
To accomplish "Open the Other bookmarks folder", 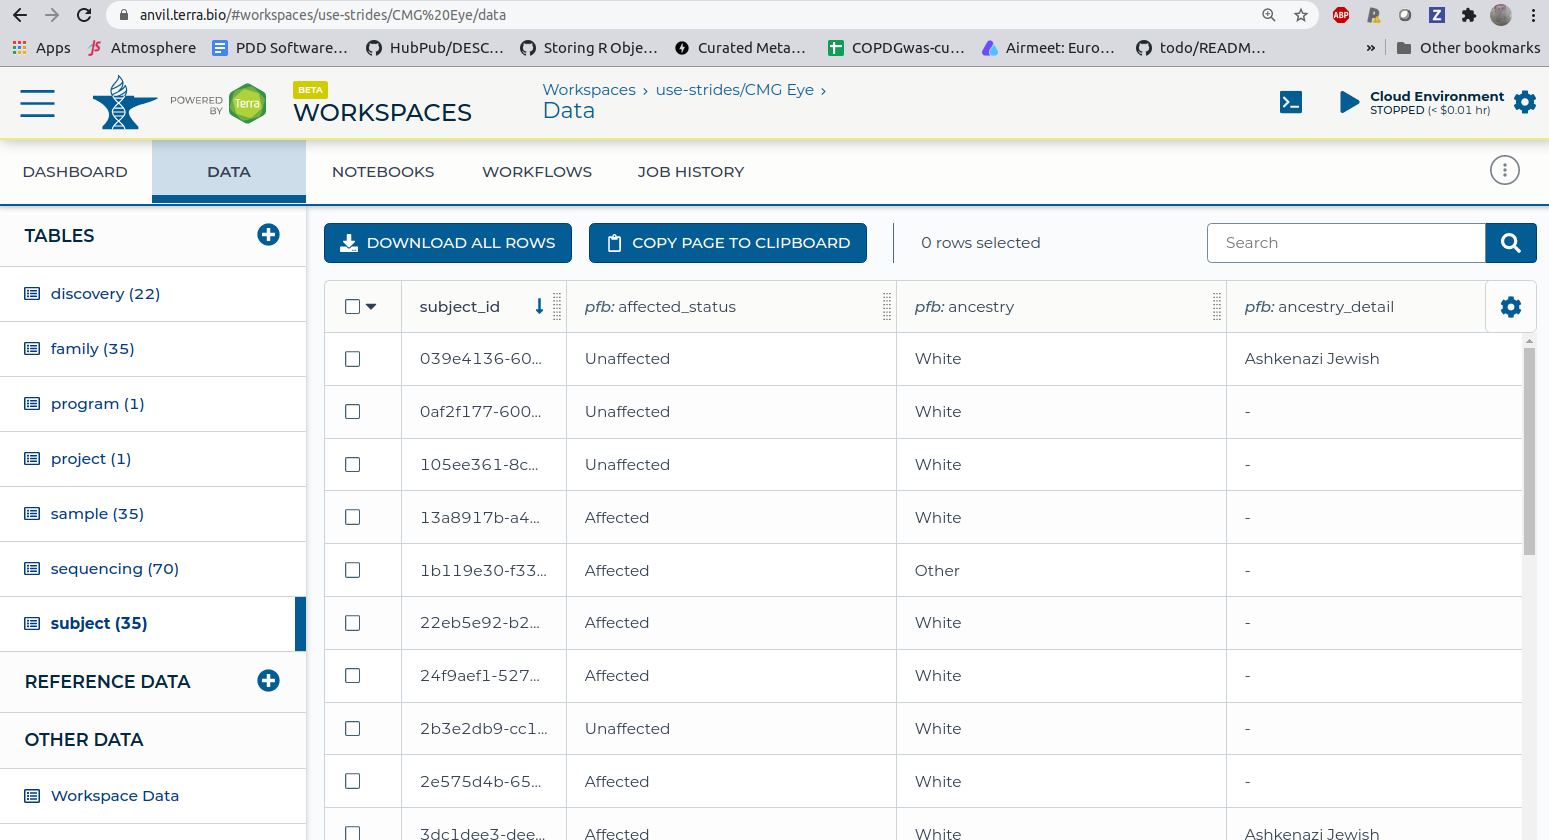I will [1468, 47].
